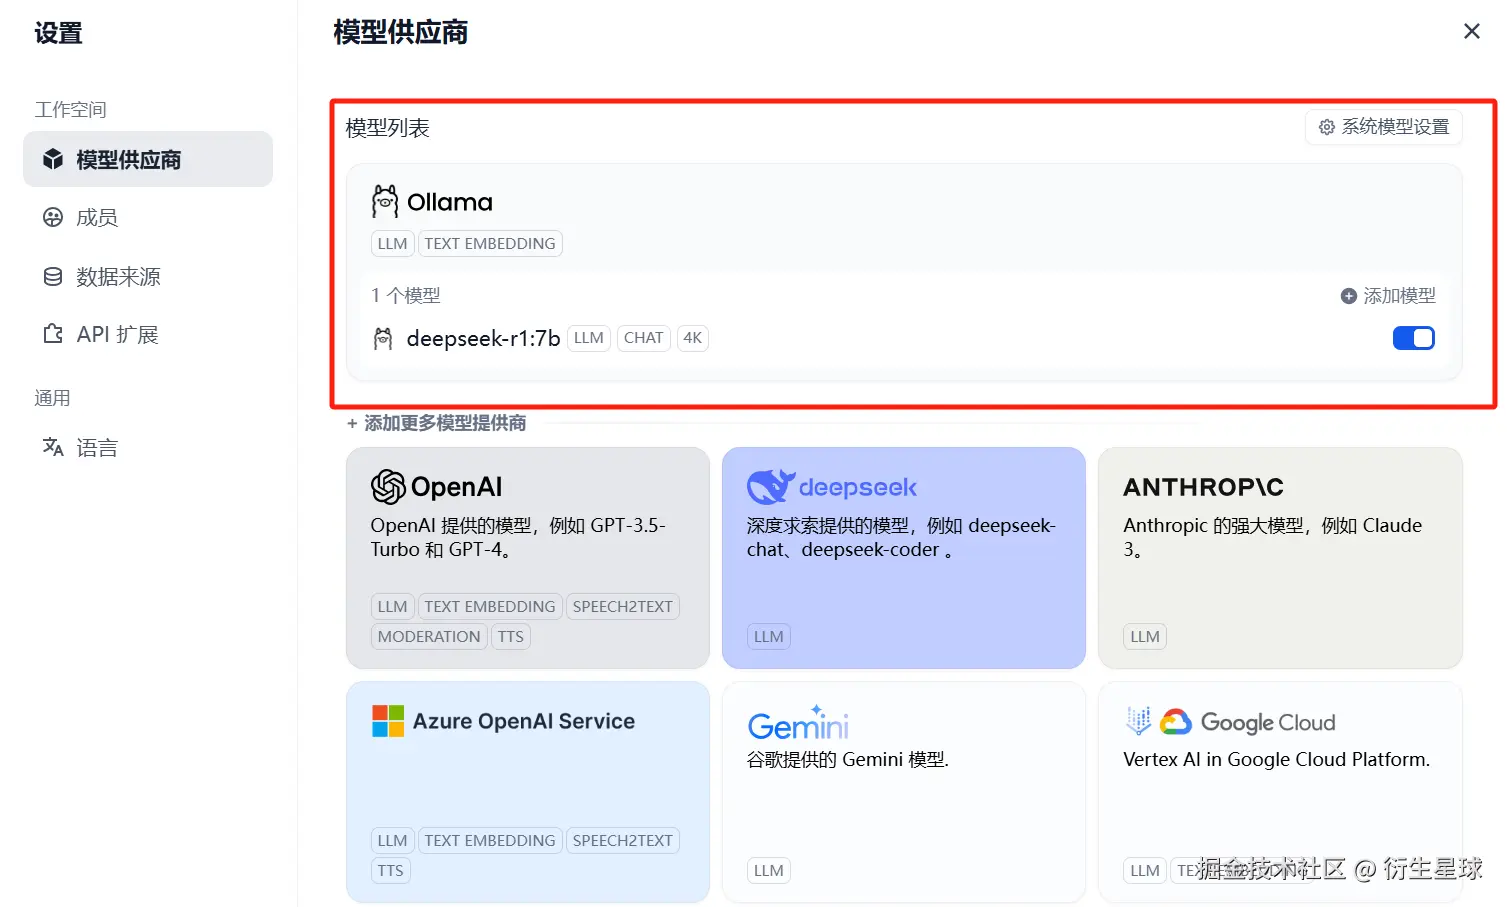
Task: Click the cube icon beside 模型供应商
Action: pos(53,159)
